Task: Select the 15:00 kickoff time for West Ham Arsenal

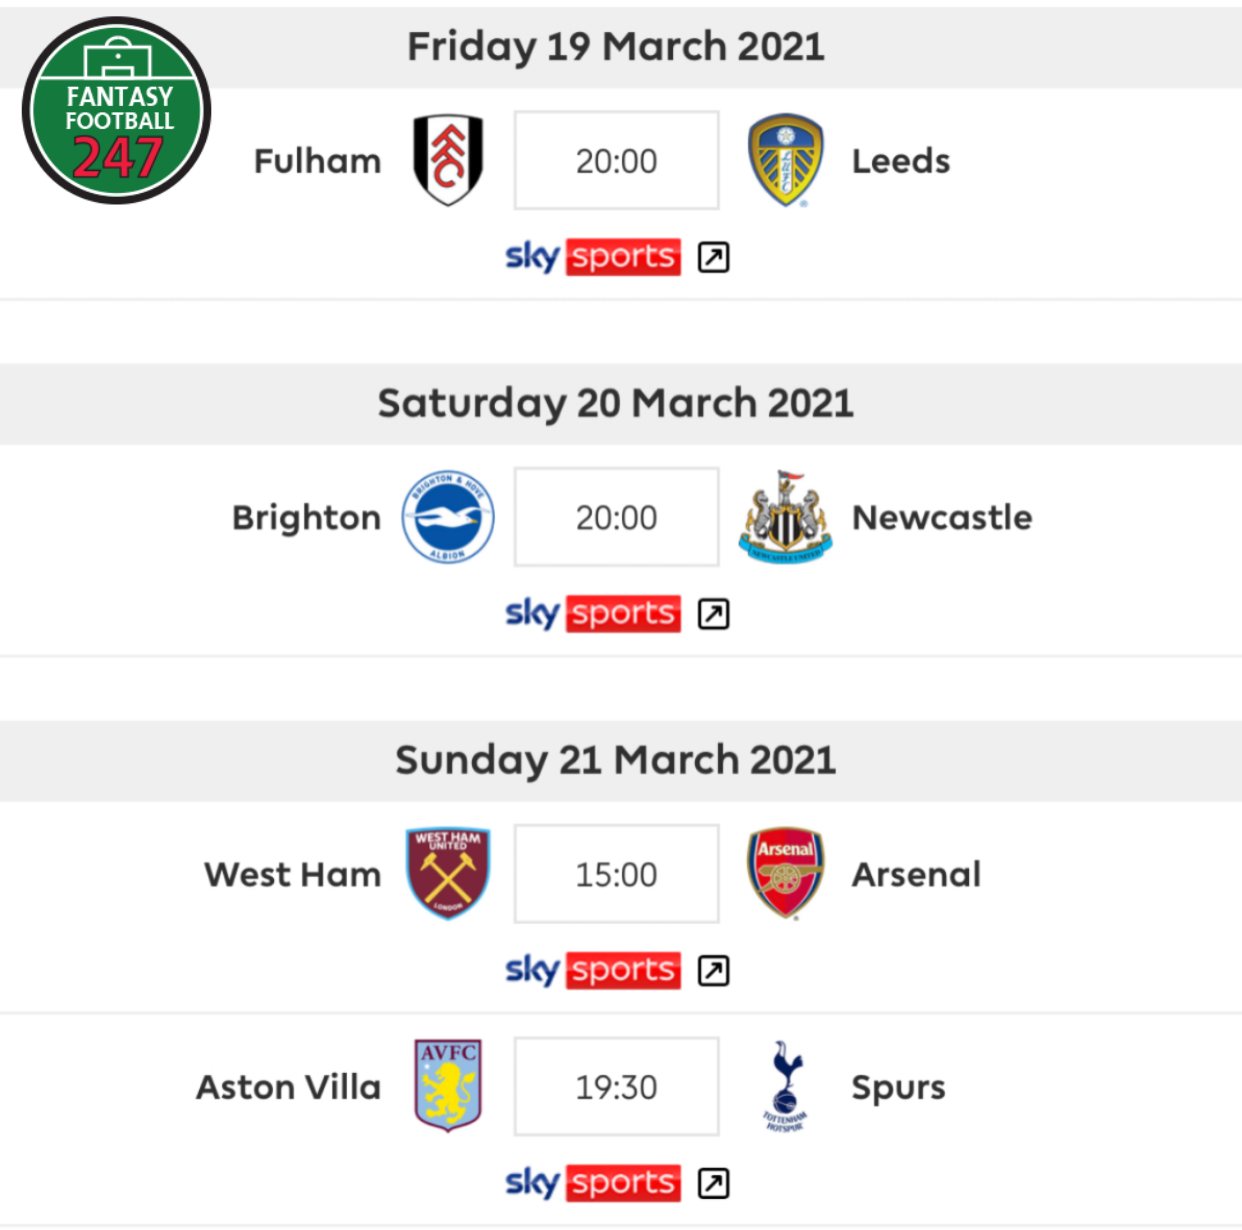Action: [x=616, y=873]
